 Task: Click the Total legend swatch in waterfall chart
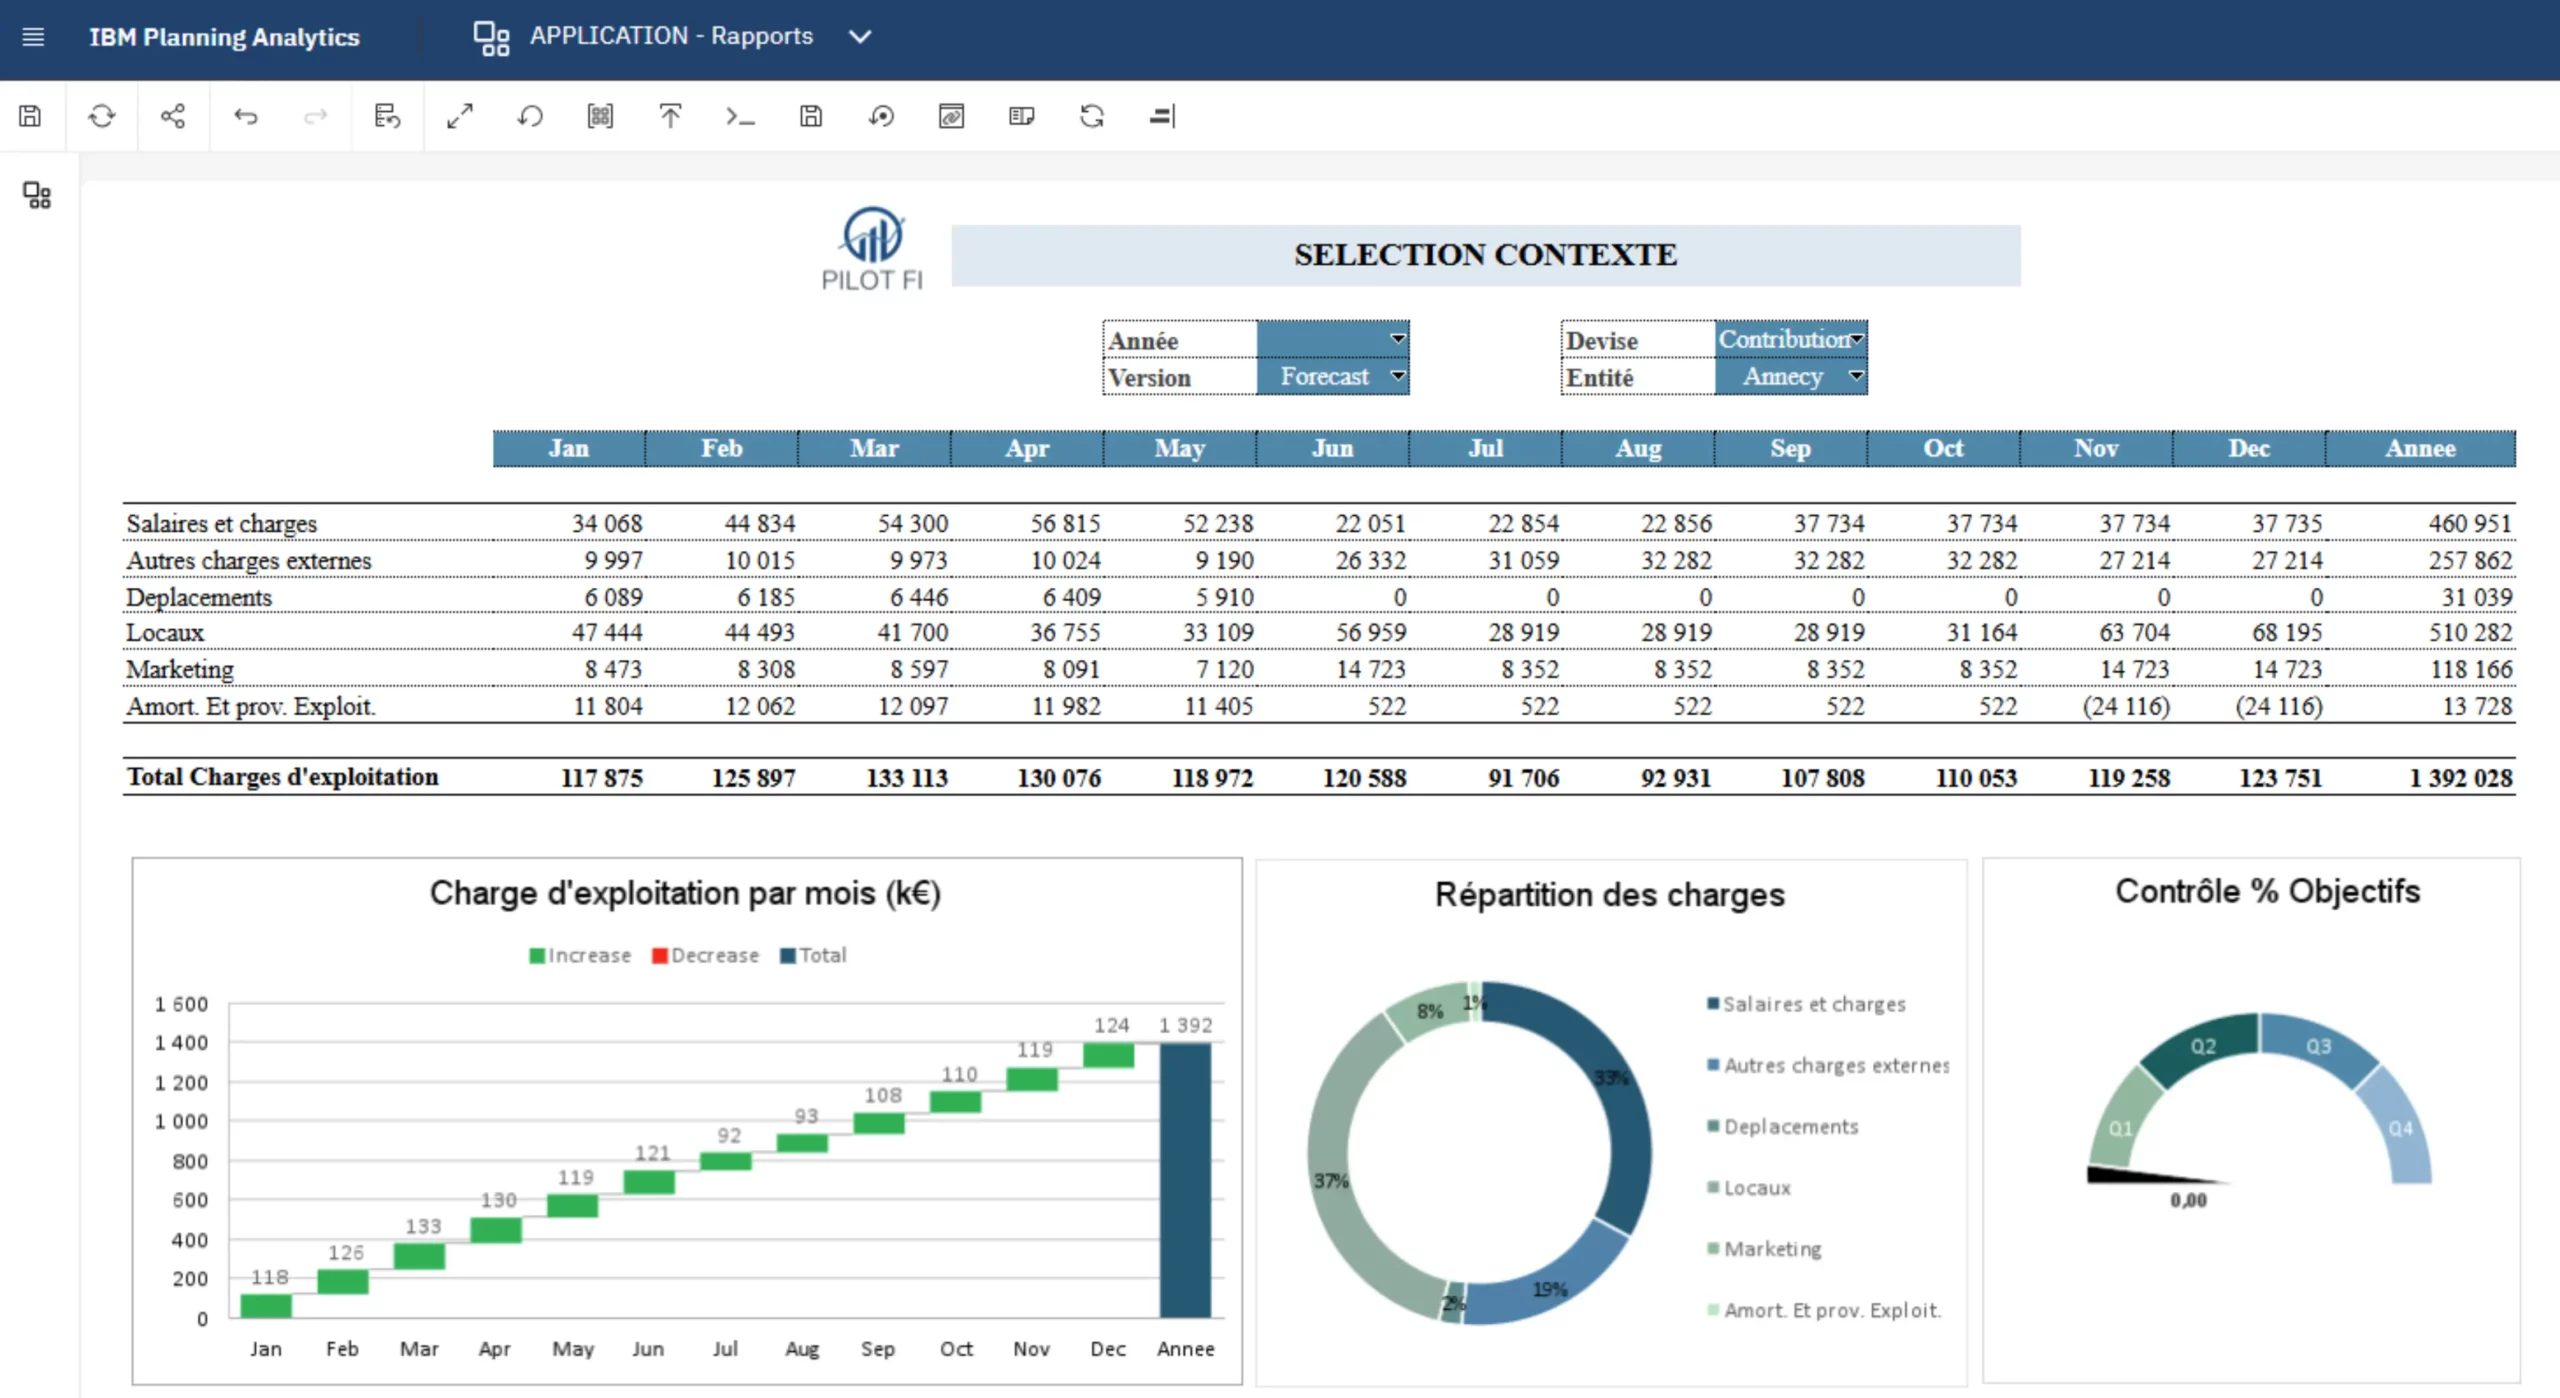tap(788, 955)
